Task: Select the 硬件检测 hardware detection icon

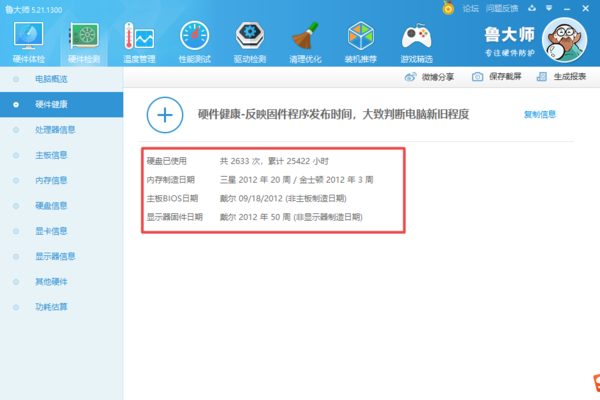Action: tap(84, 36)
